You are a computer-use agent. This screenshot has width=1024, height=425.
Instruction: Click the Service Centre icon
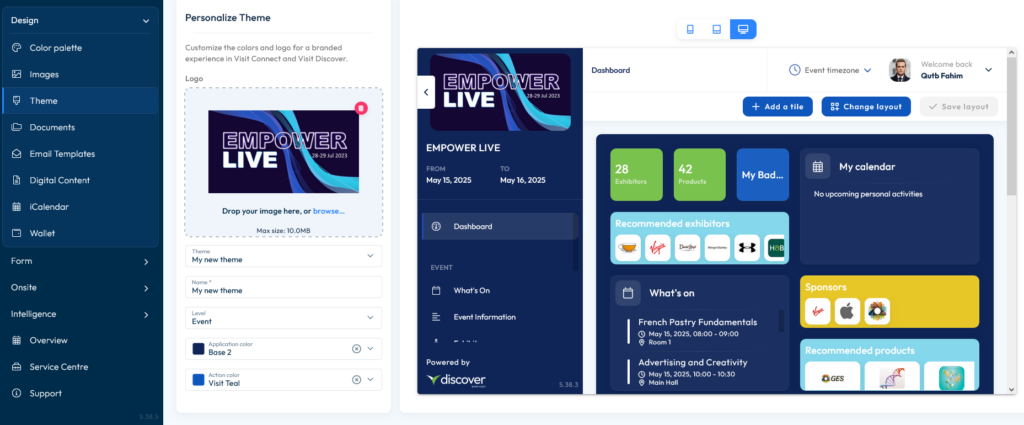[x=16, y=367]
